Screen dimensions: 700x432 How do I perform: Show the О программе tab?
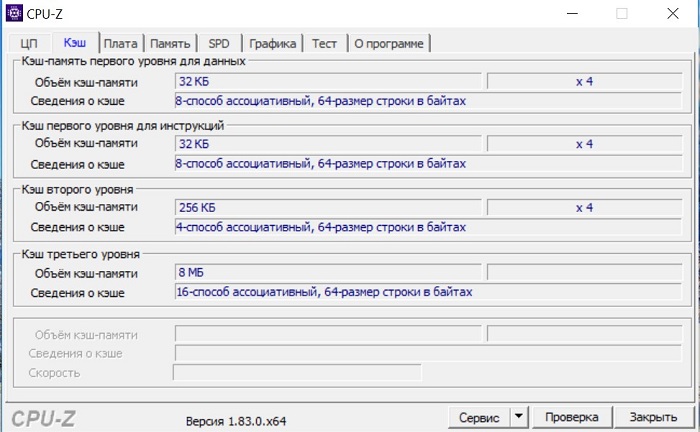[x=389, y=43]
